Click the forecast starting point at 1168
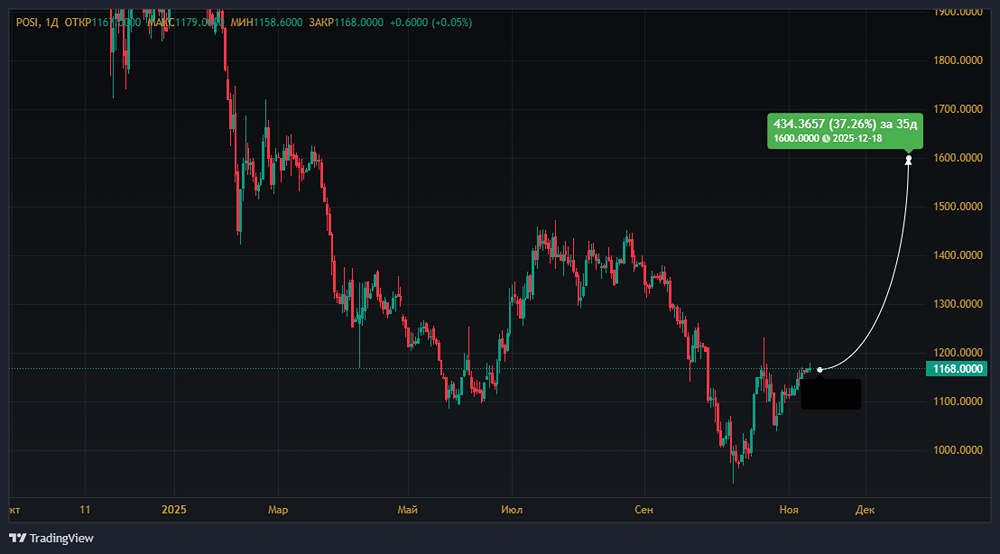 820,369
